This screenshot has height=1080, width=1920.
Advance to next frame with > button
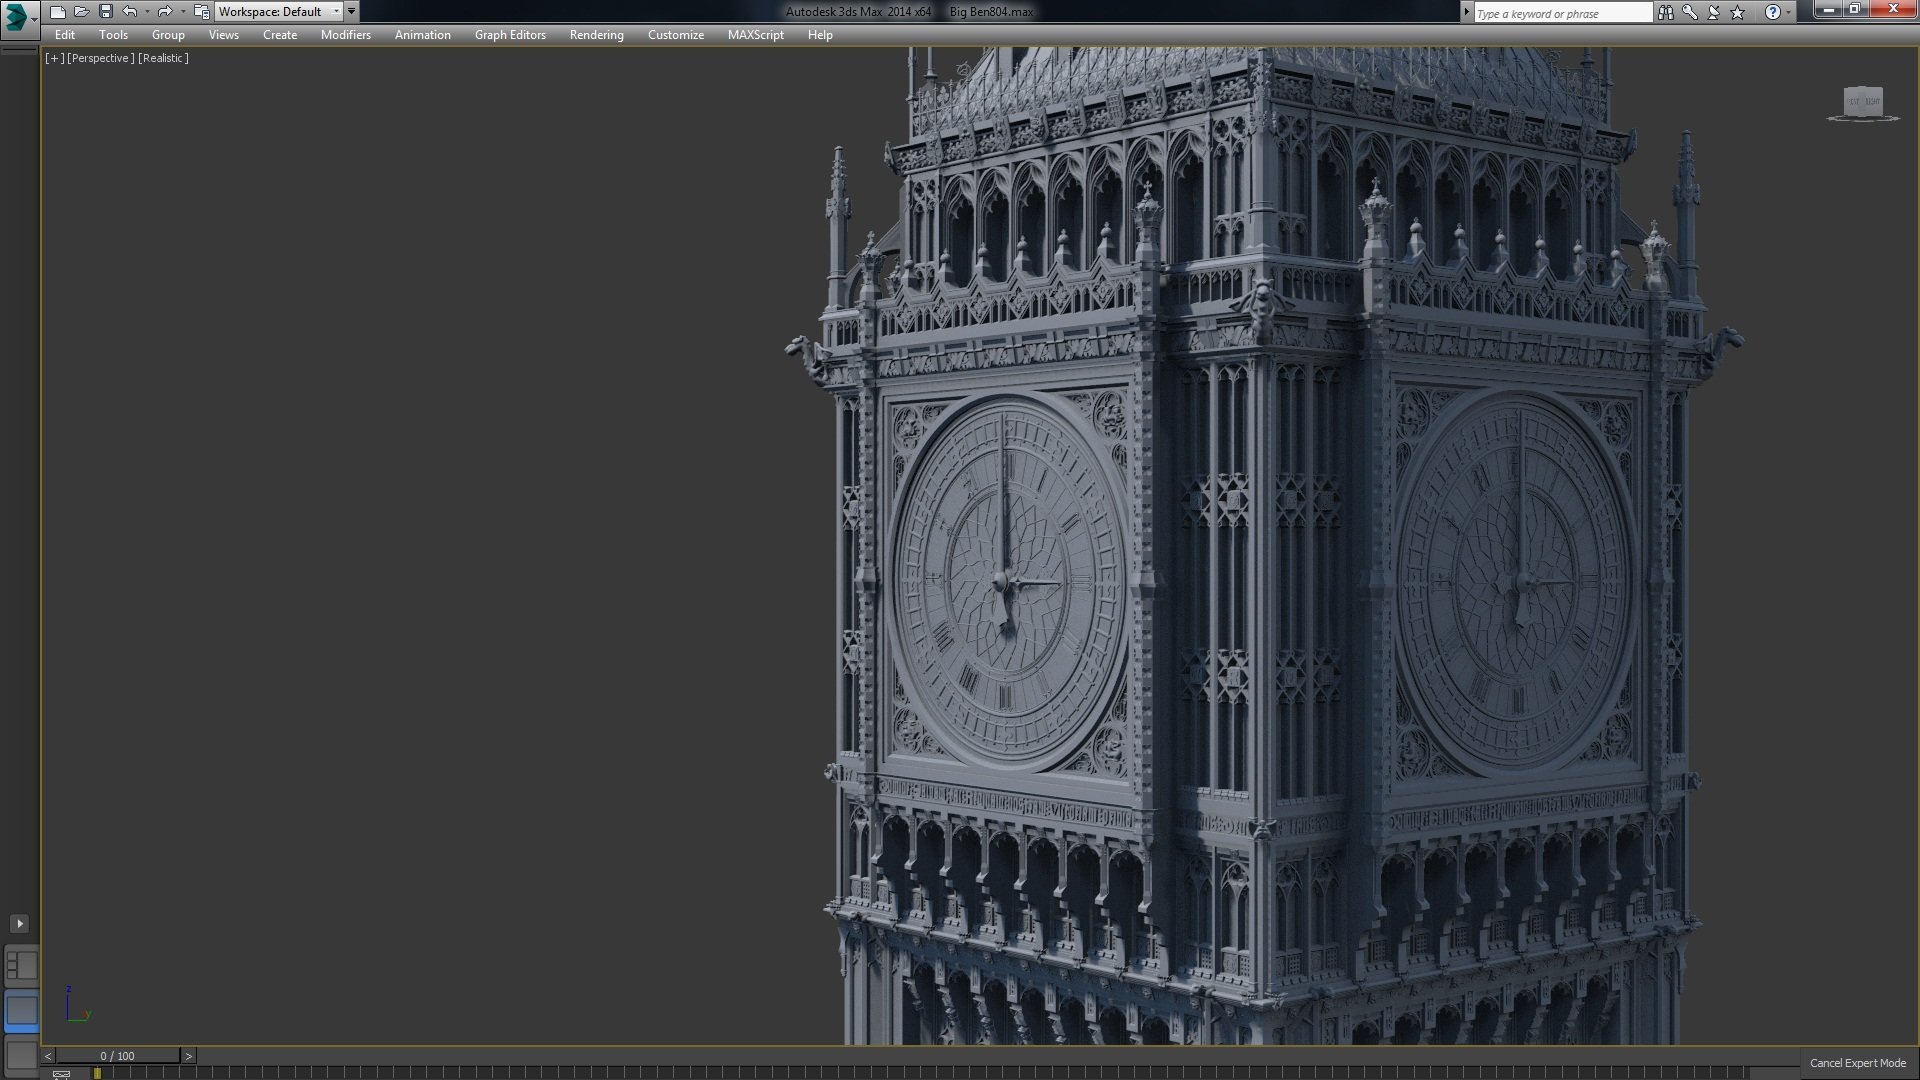coord(187,1055)
